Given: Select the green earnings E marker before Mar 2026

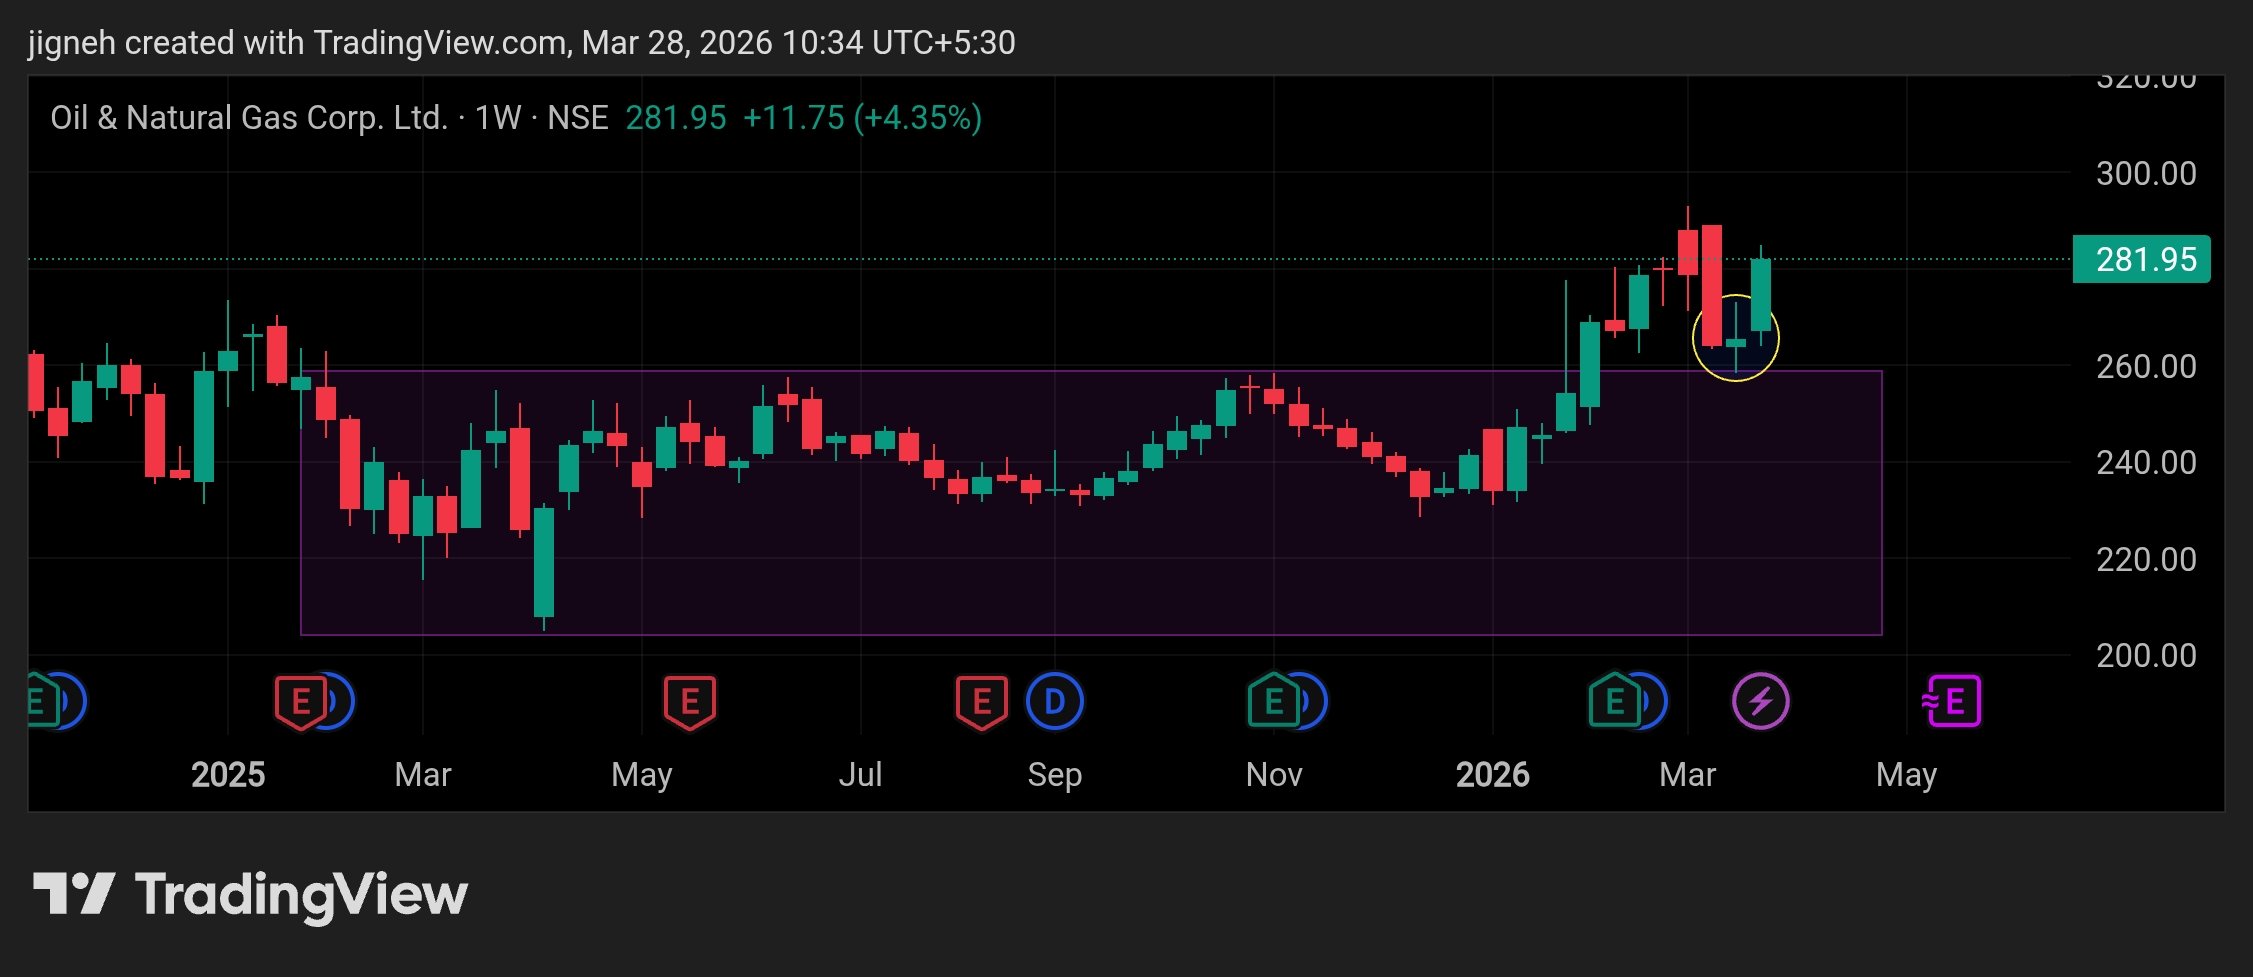Looking at the screenshot, I should pyautogui.click(x=1614, y=702).
